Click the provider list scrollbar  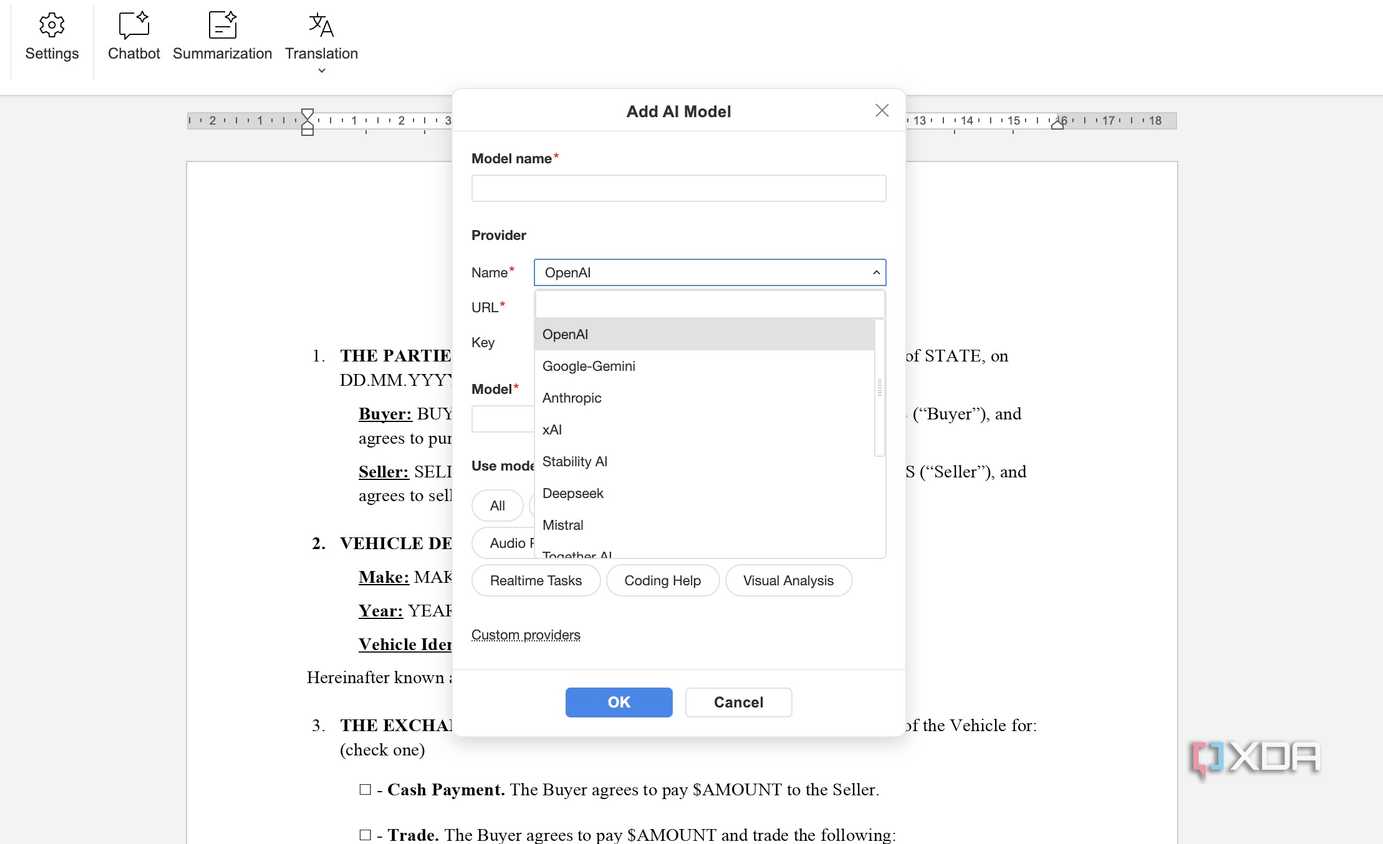(x=880, y=388)
